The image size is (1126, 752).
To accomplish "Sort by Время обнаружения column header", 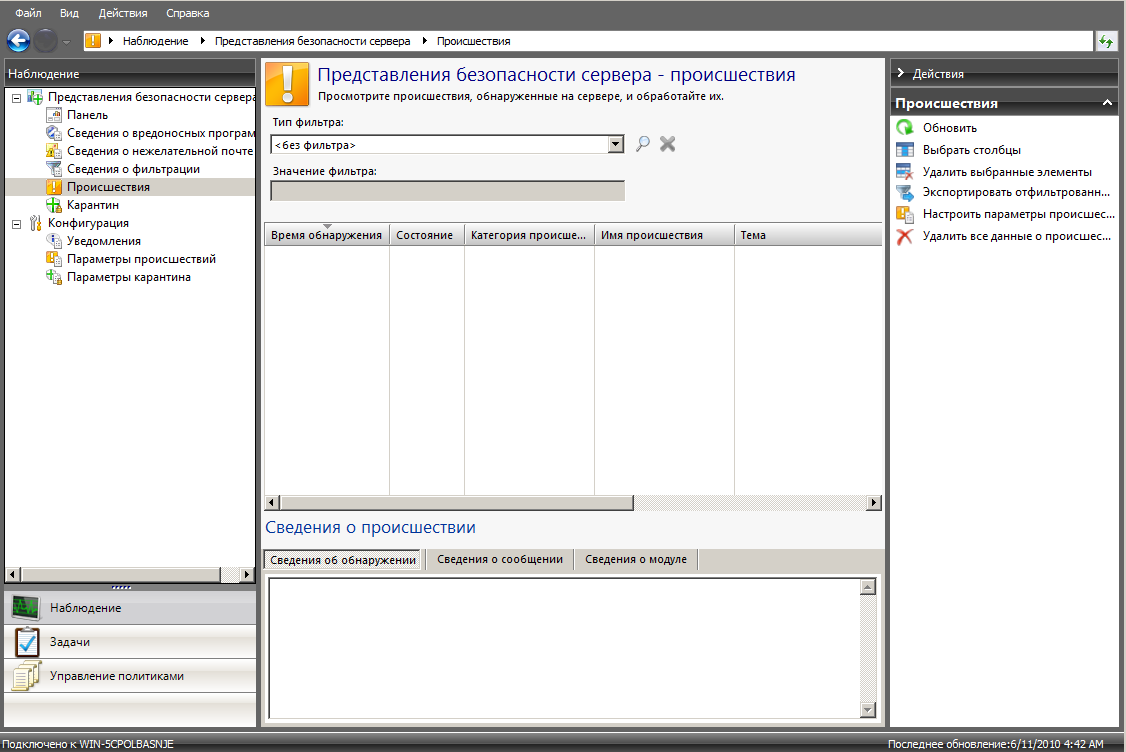I will (x=326, y=236).
